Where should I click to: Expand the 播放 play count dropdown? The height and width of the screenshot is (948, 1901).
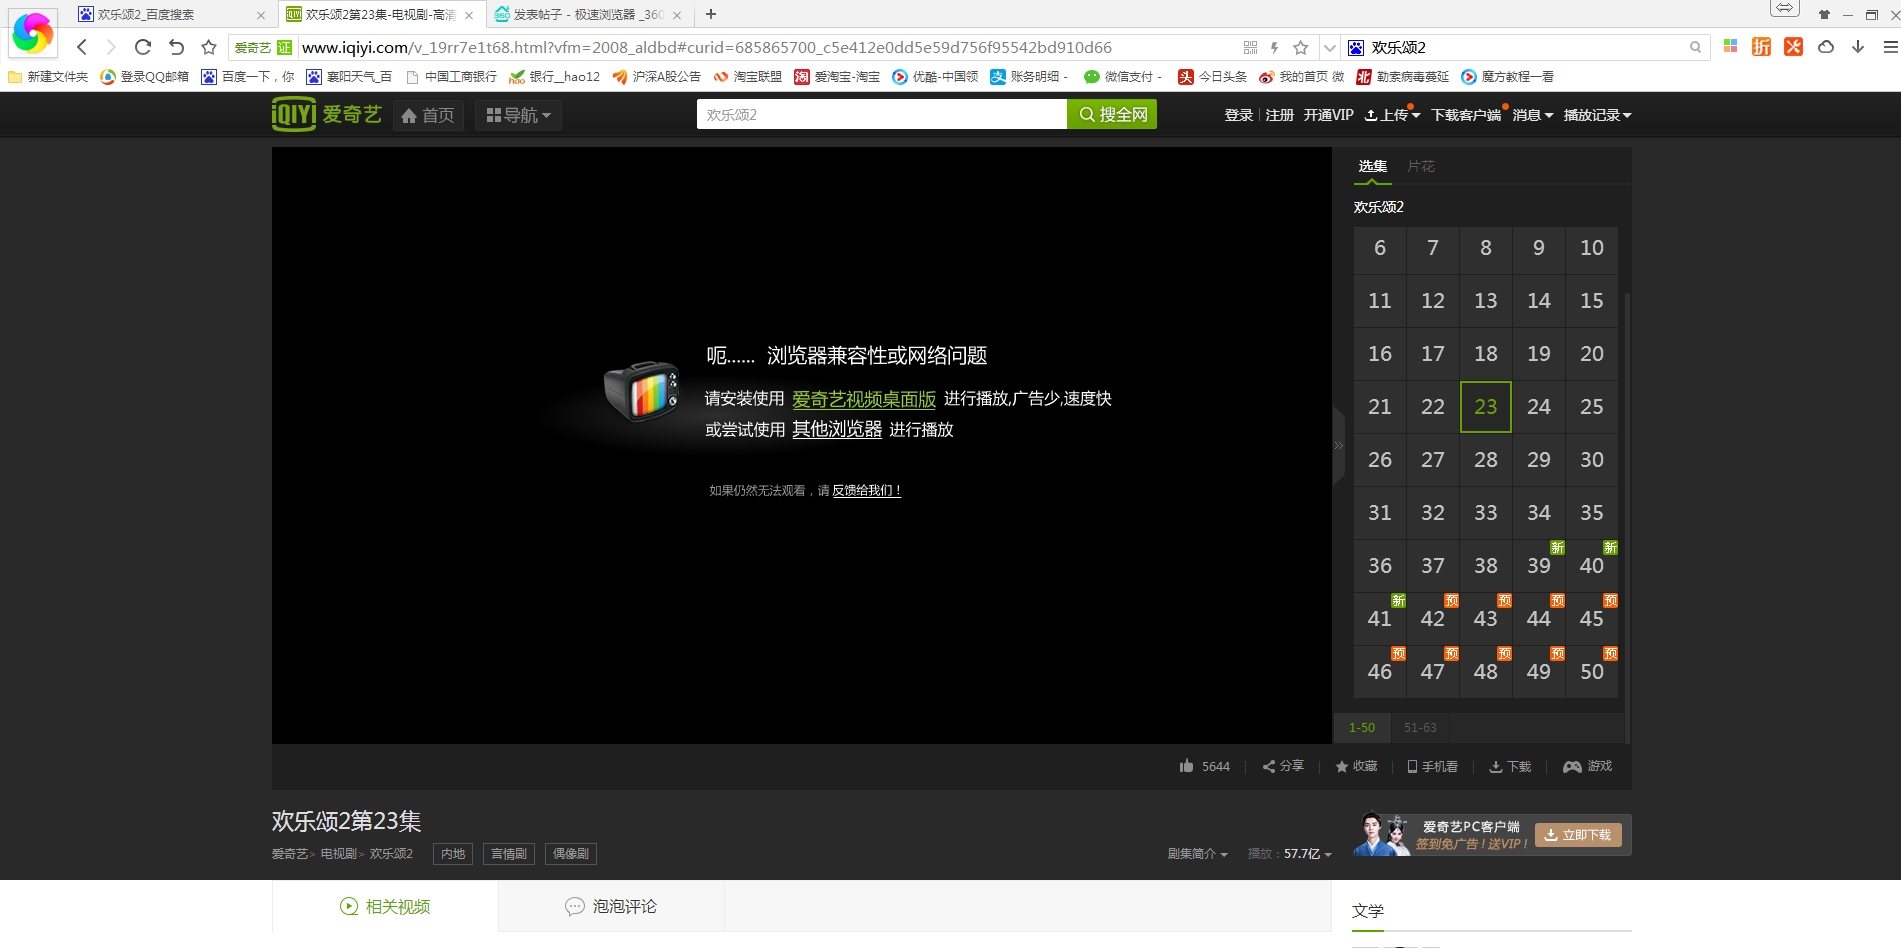coord(1290,854)
